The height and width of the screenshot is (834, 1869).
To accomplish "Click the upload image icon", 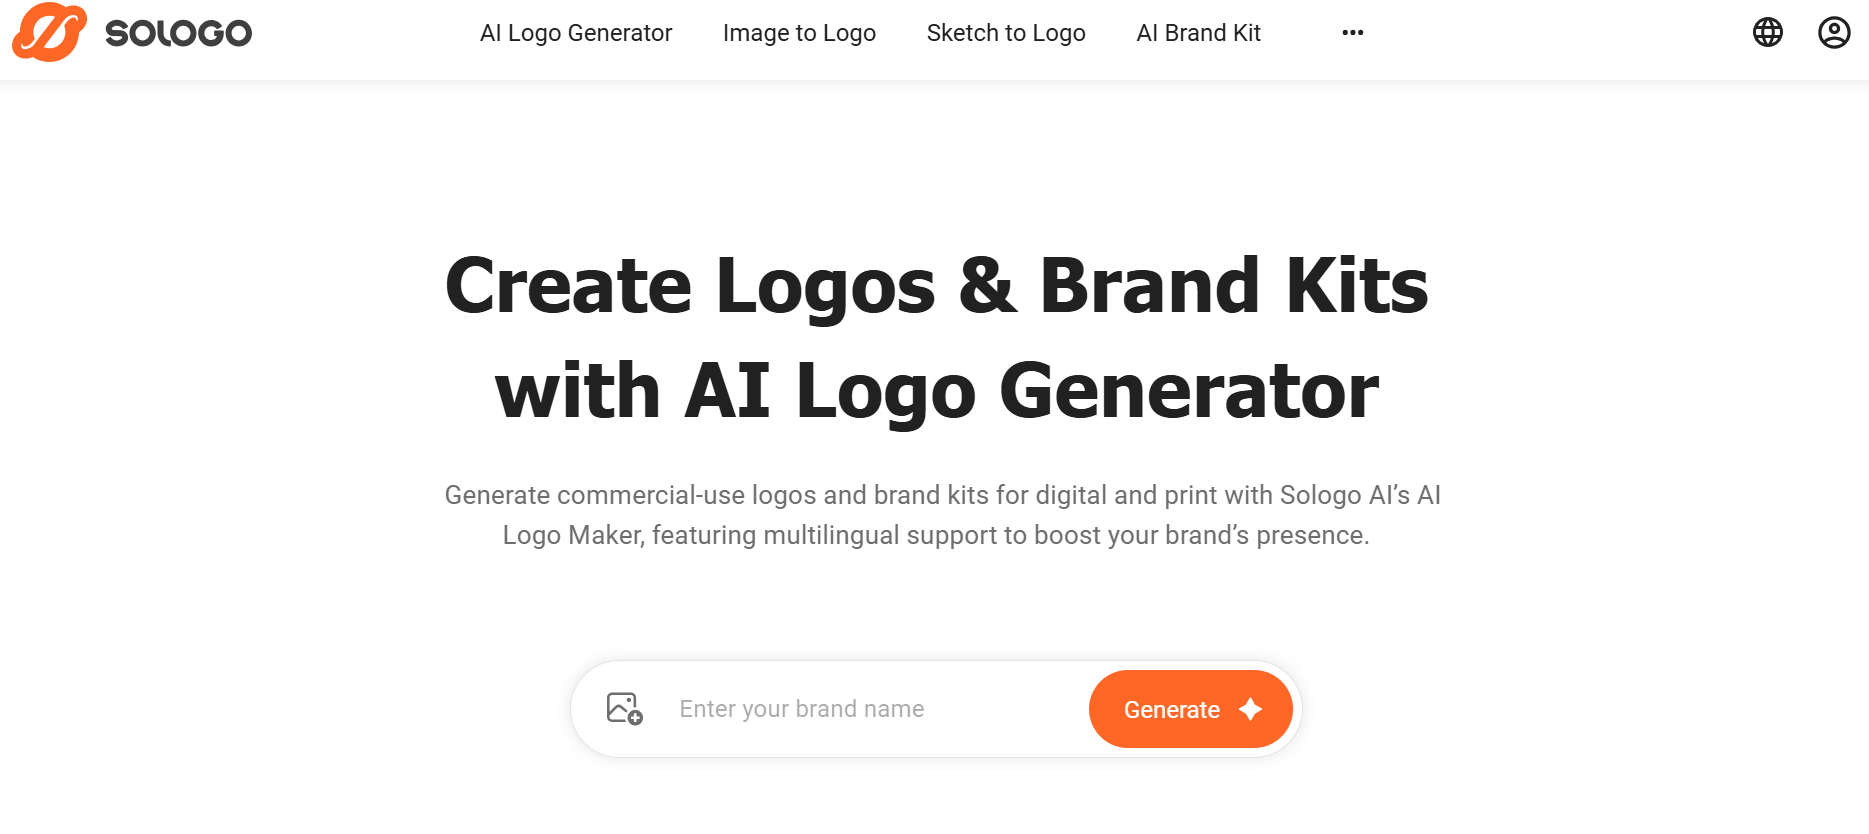I will (x=624, y=709).
